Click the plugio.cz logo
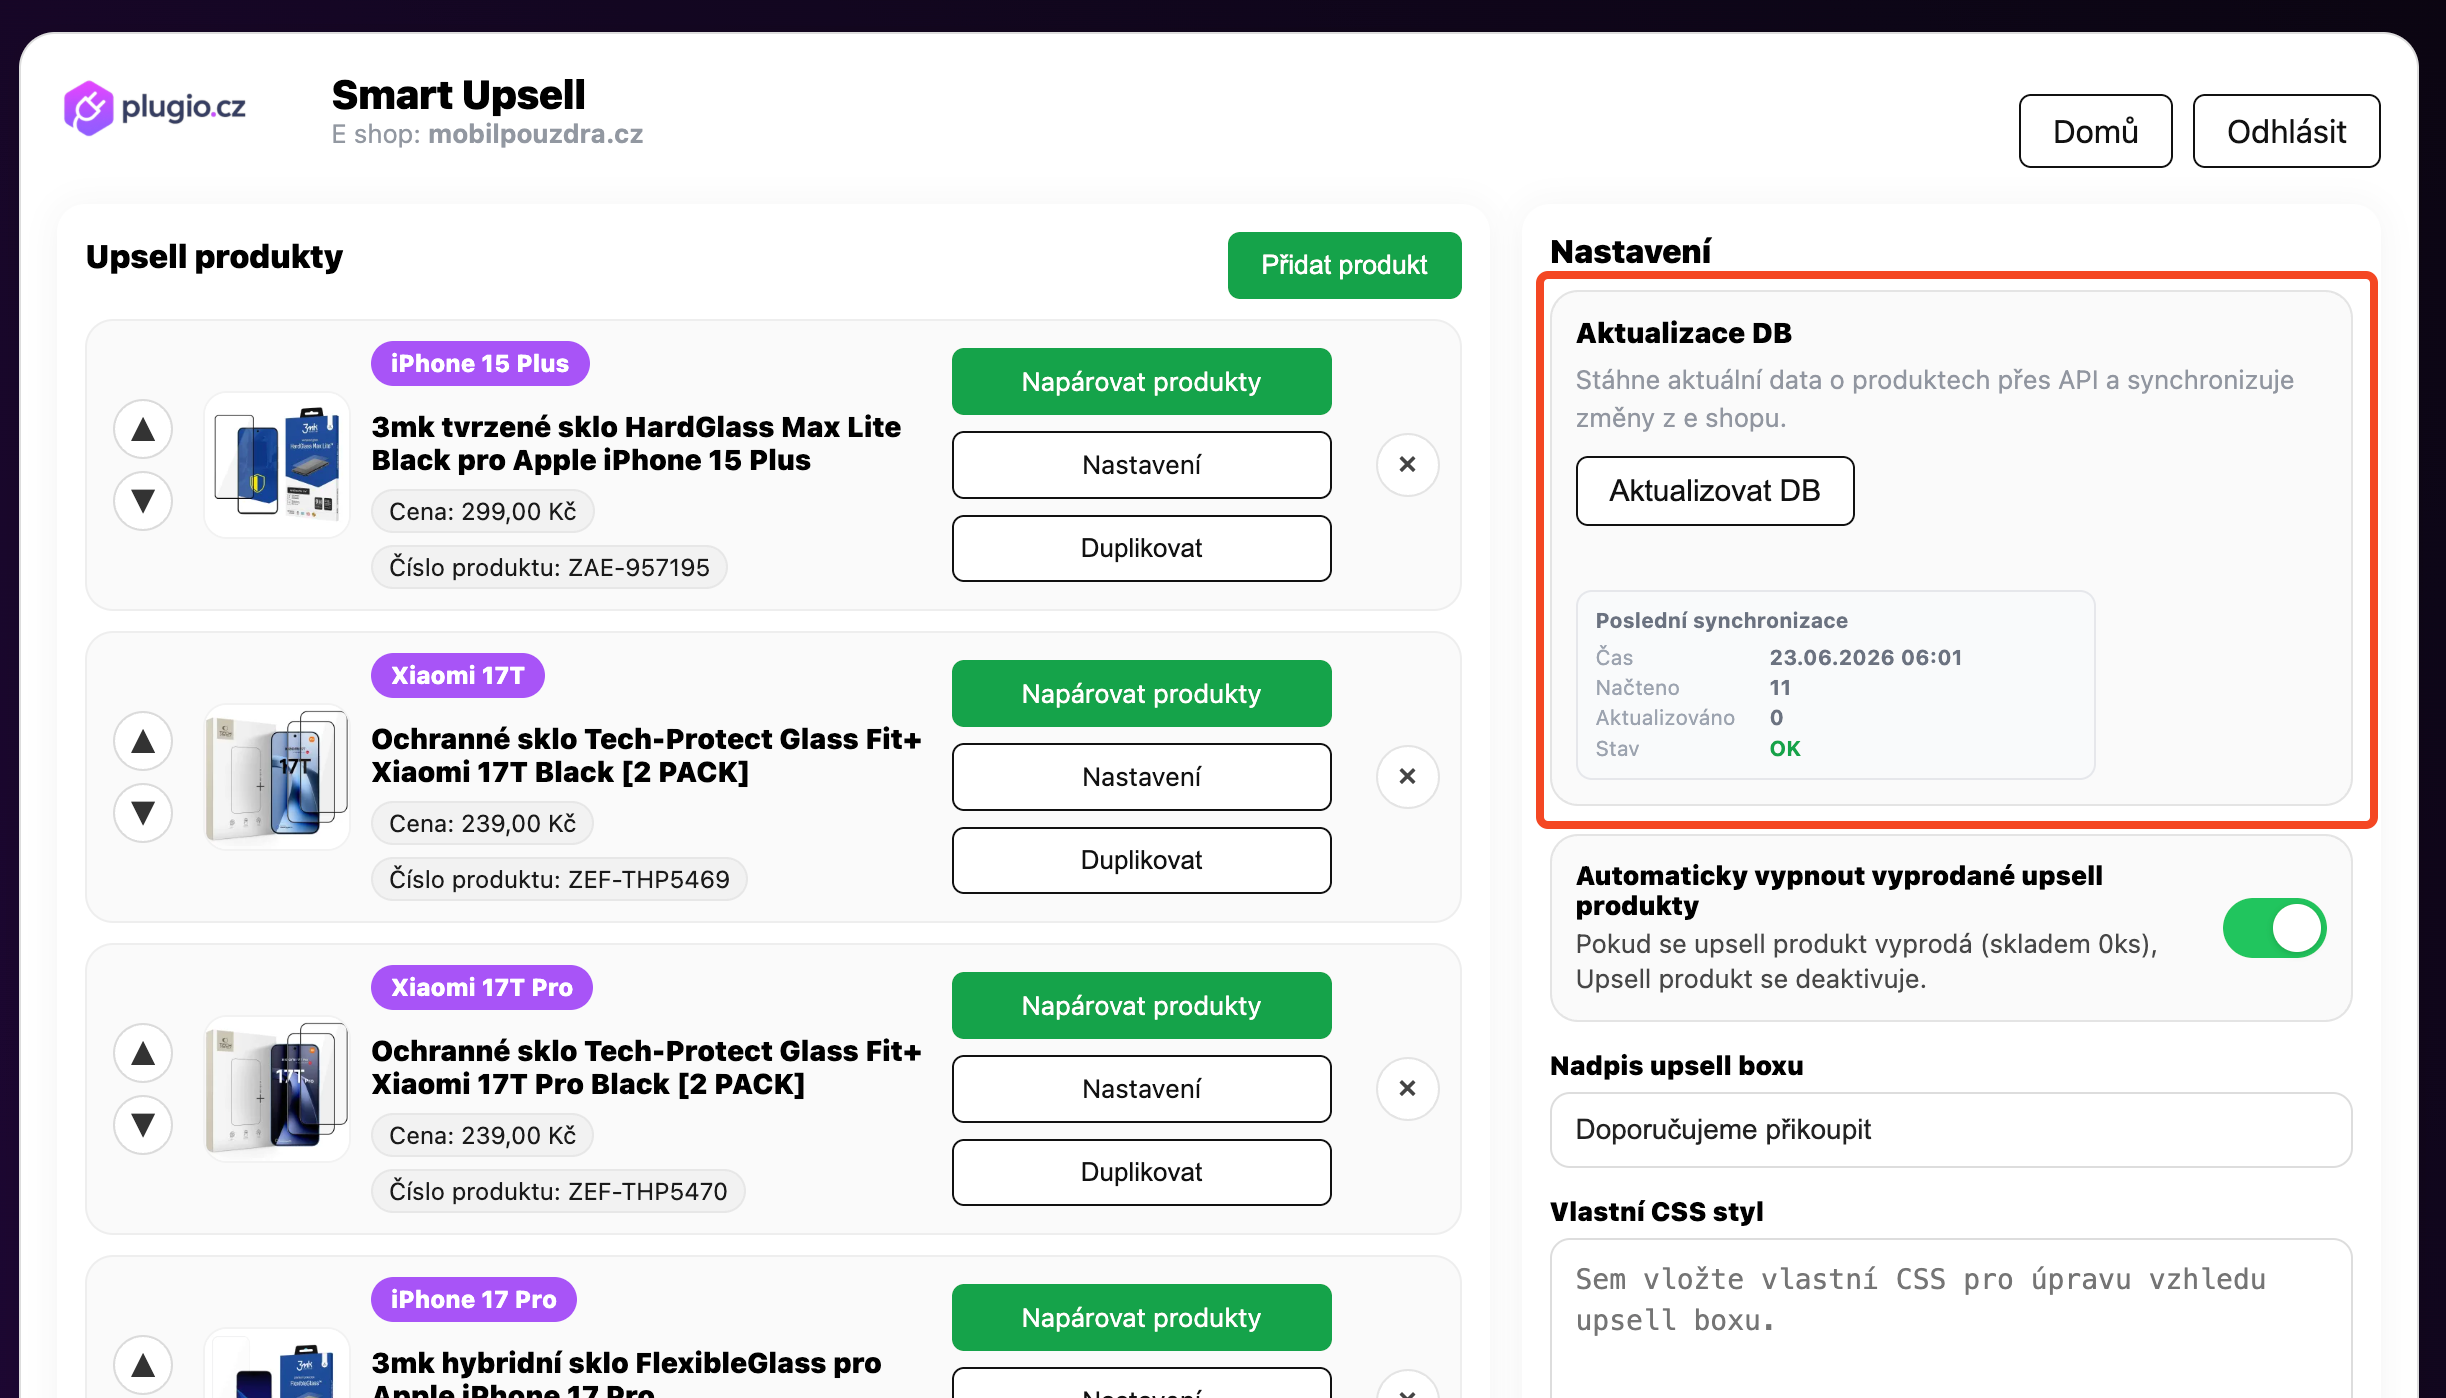The image size is (2446, 1398). point(155,107)
